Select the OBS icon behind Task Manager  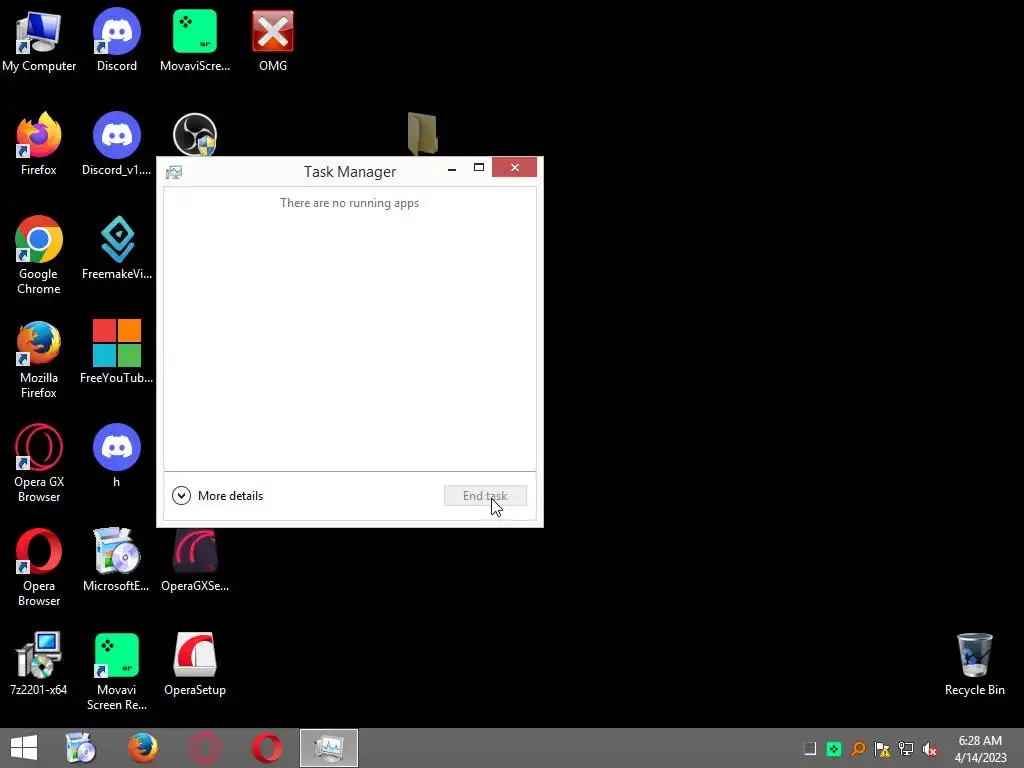[x=195, y=135]
